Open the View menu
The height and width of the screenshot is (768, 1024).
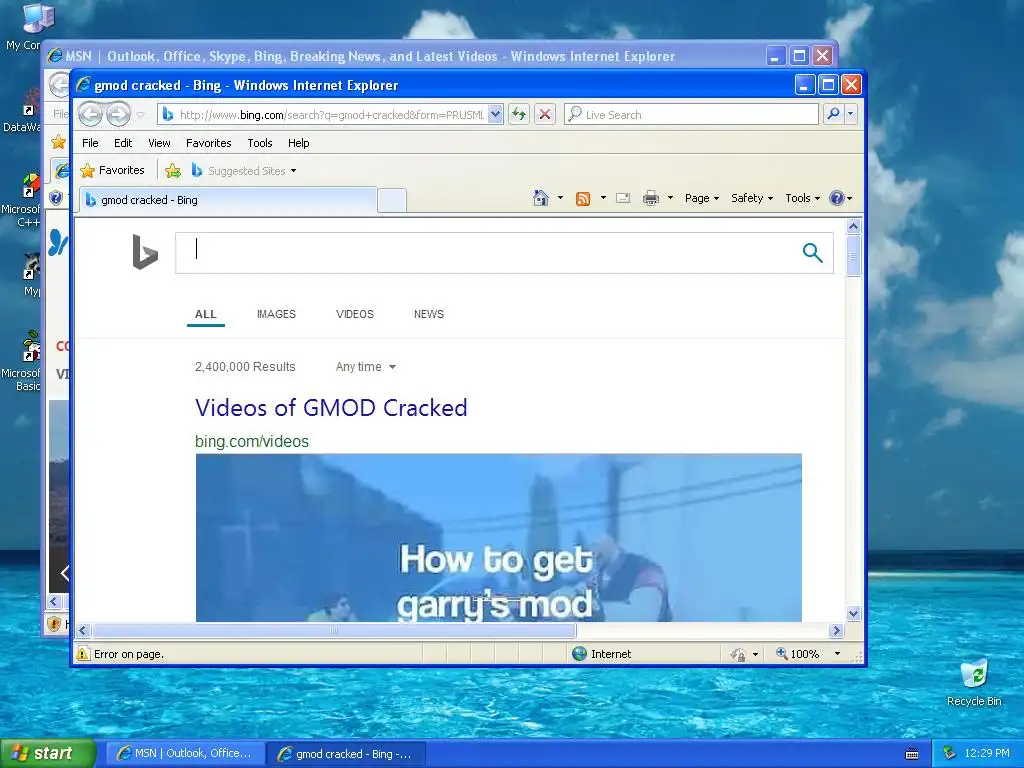159,143
